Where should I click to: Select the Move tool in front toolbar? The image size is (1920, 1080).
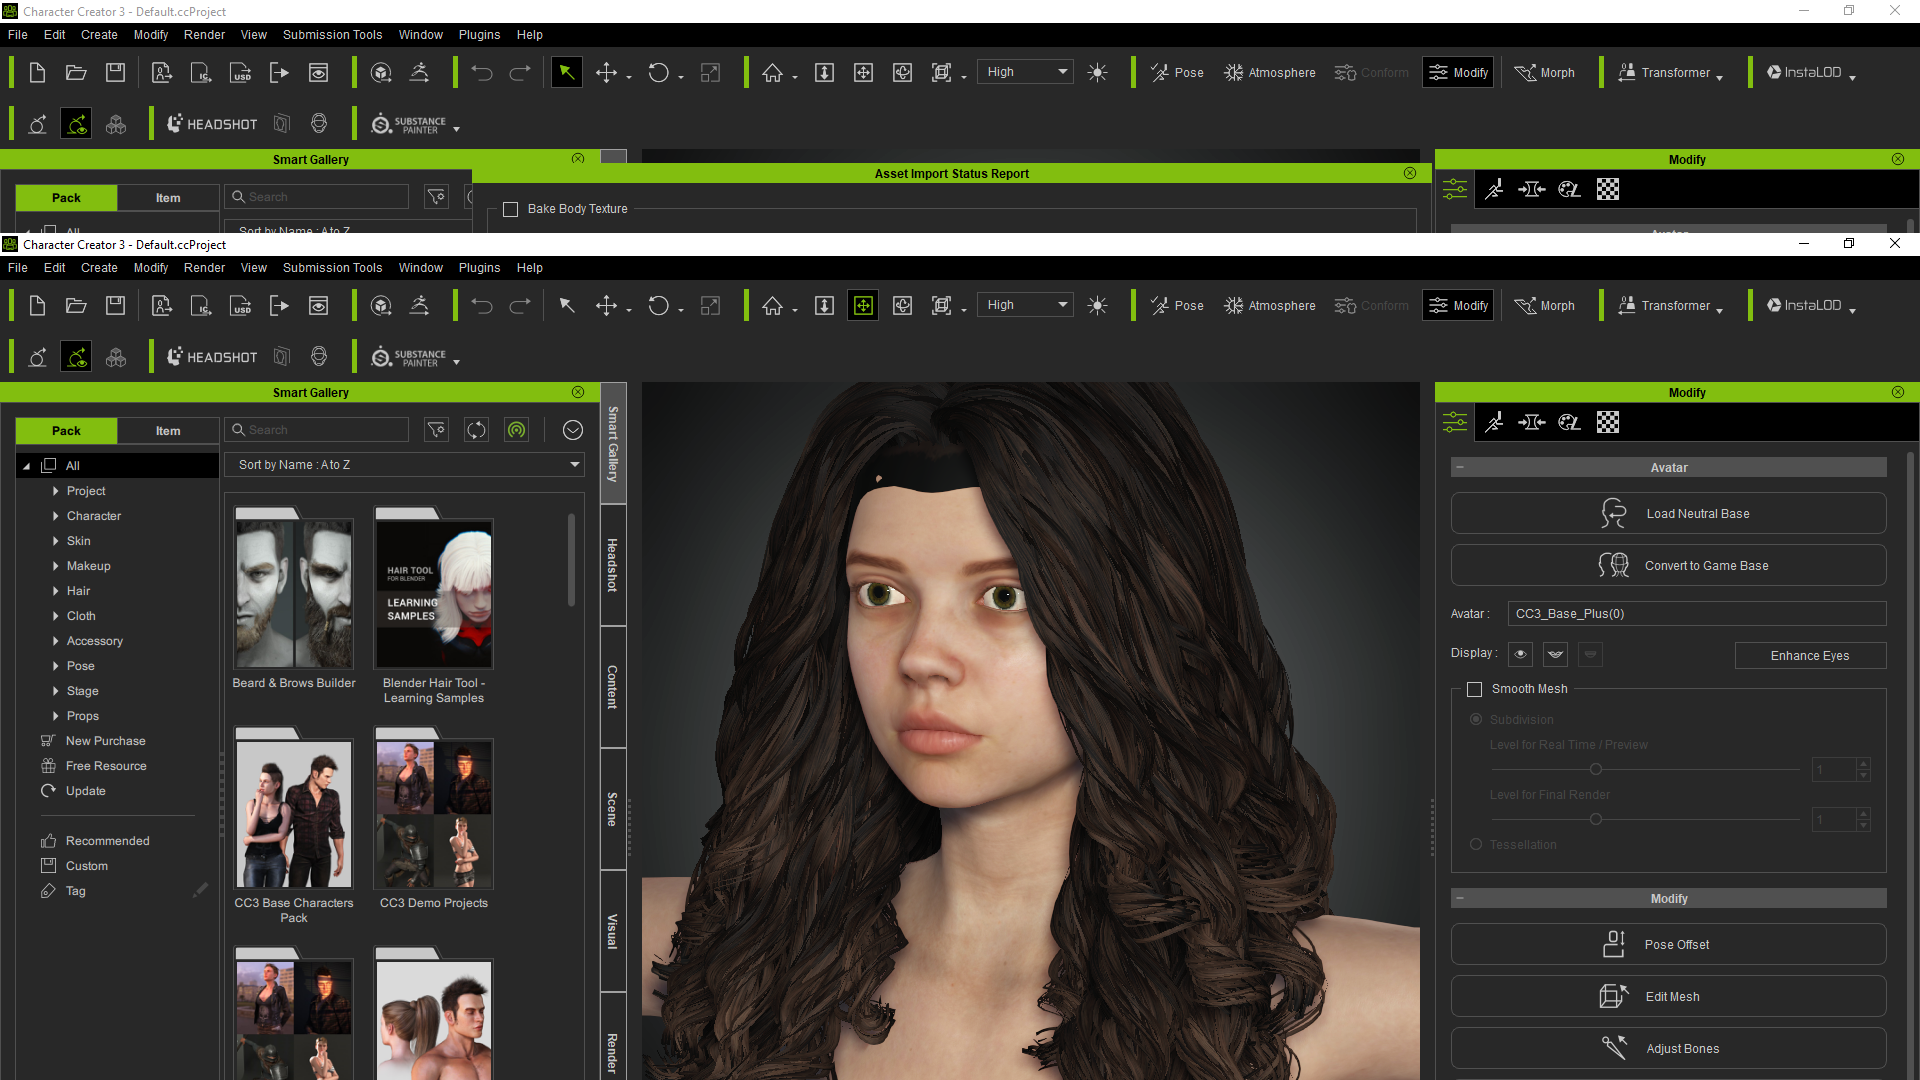pyautogui.click(x=606, y=306)
